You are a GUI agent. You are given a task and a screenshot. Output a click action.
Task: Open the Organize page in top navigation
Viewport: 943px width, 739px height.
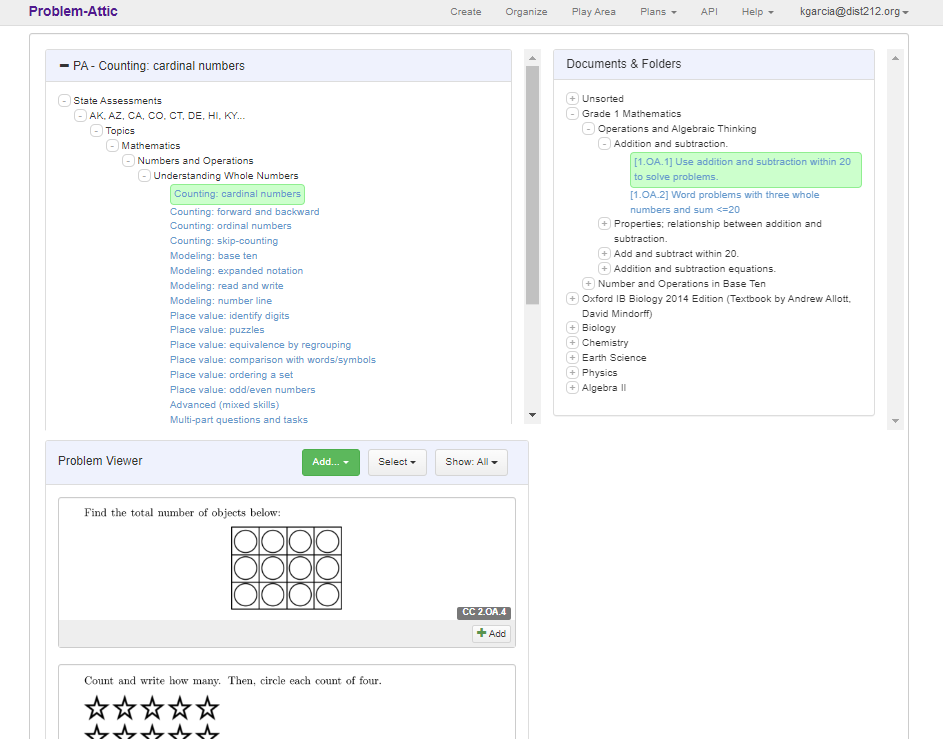(x=526, y=11)
